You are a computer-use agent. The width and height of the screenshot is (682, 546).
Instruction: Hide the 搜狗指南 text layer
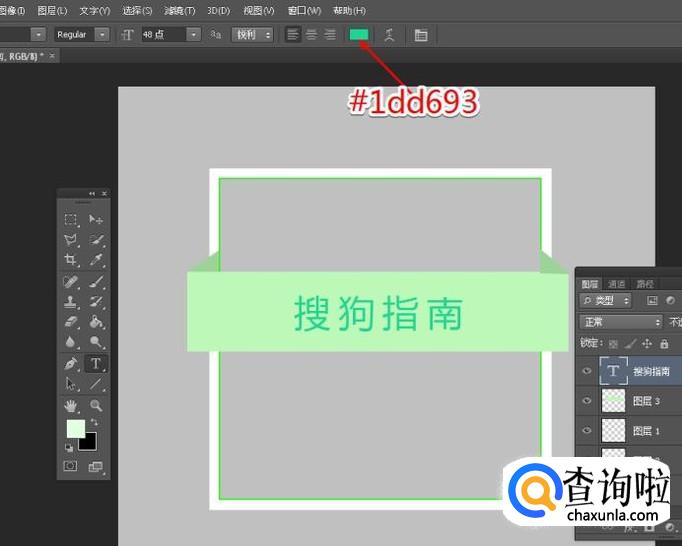pyautogui.click(x=587, y=371)
